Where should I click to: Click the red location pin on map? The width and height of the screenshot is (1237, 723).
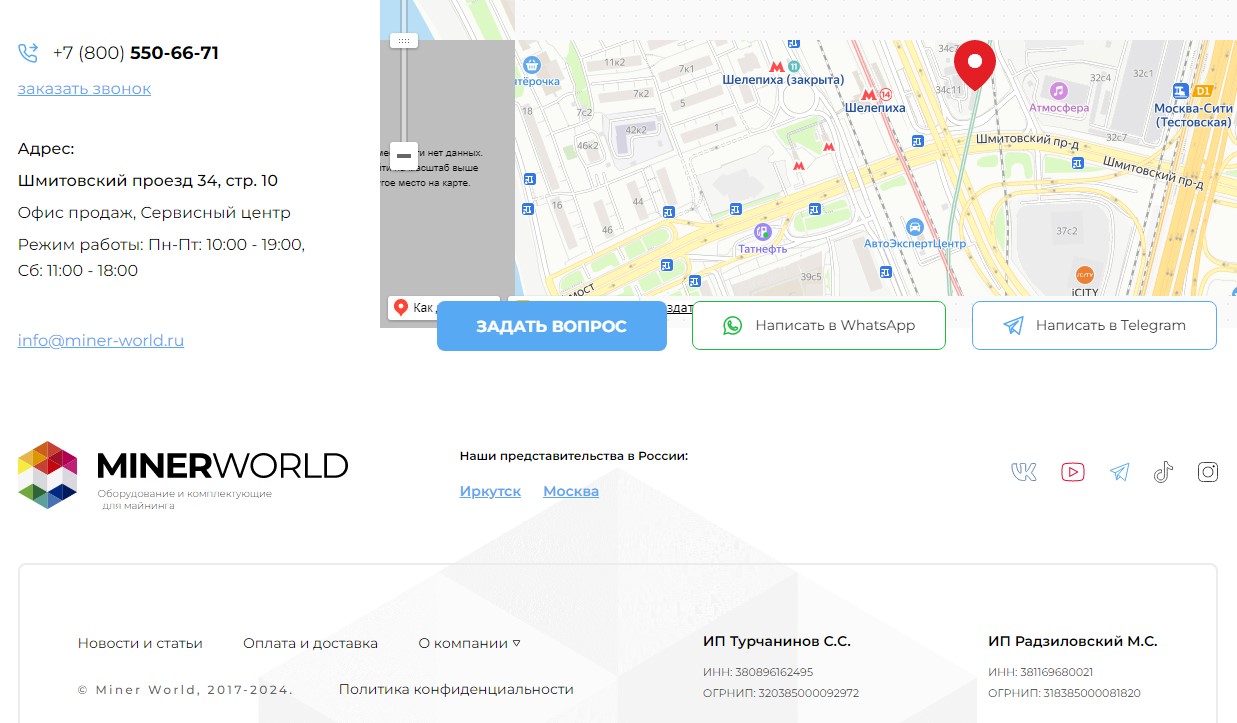[974, 62]
